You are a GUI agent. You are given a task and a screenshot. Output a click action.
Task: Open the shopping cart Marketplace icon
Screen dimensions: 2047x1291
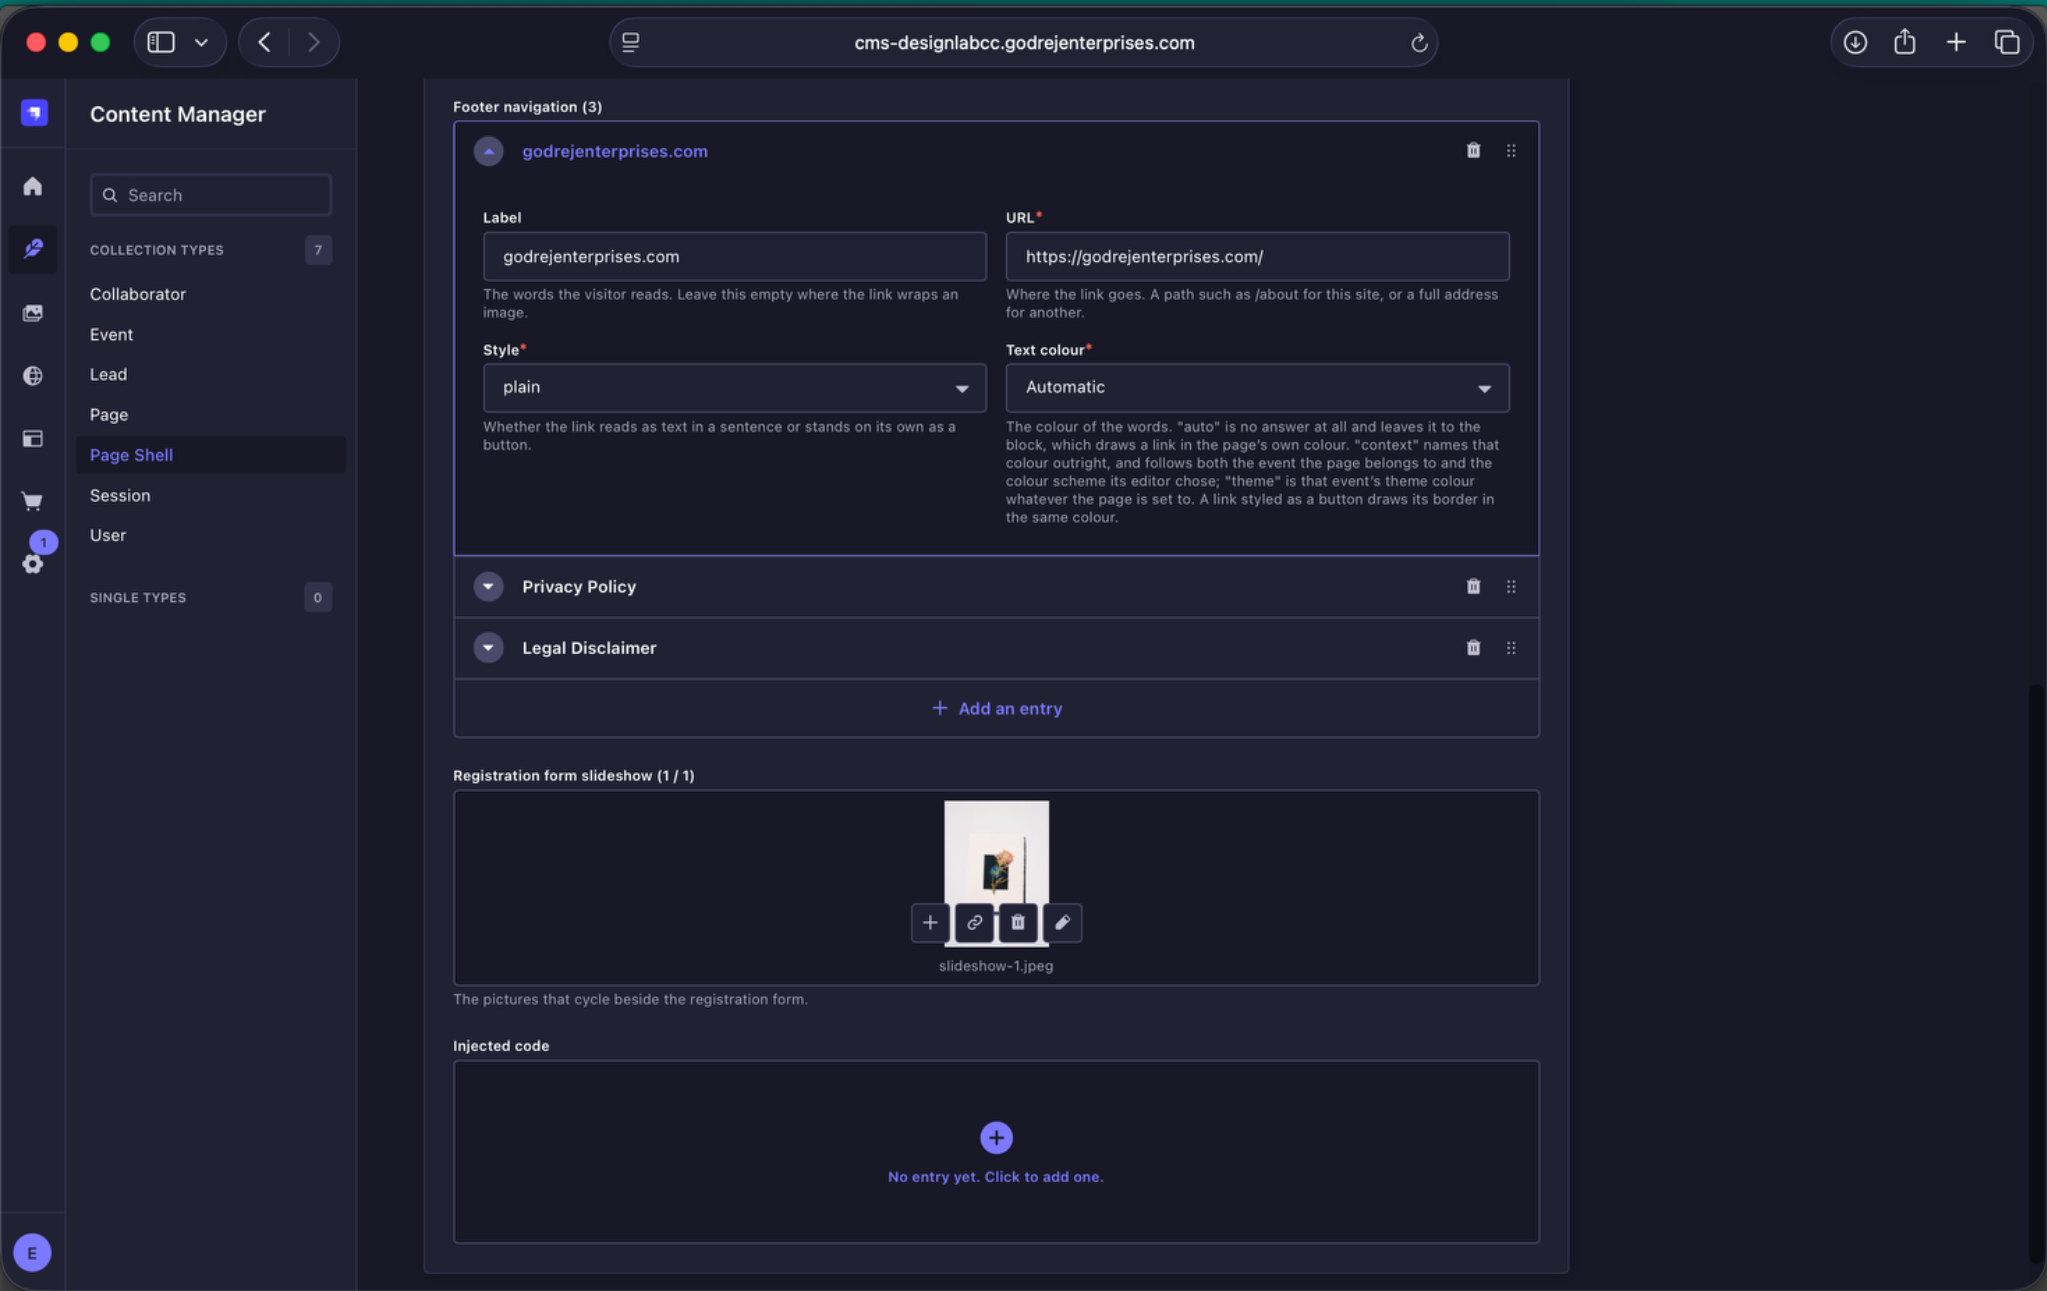pos(33,501)
